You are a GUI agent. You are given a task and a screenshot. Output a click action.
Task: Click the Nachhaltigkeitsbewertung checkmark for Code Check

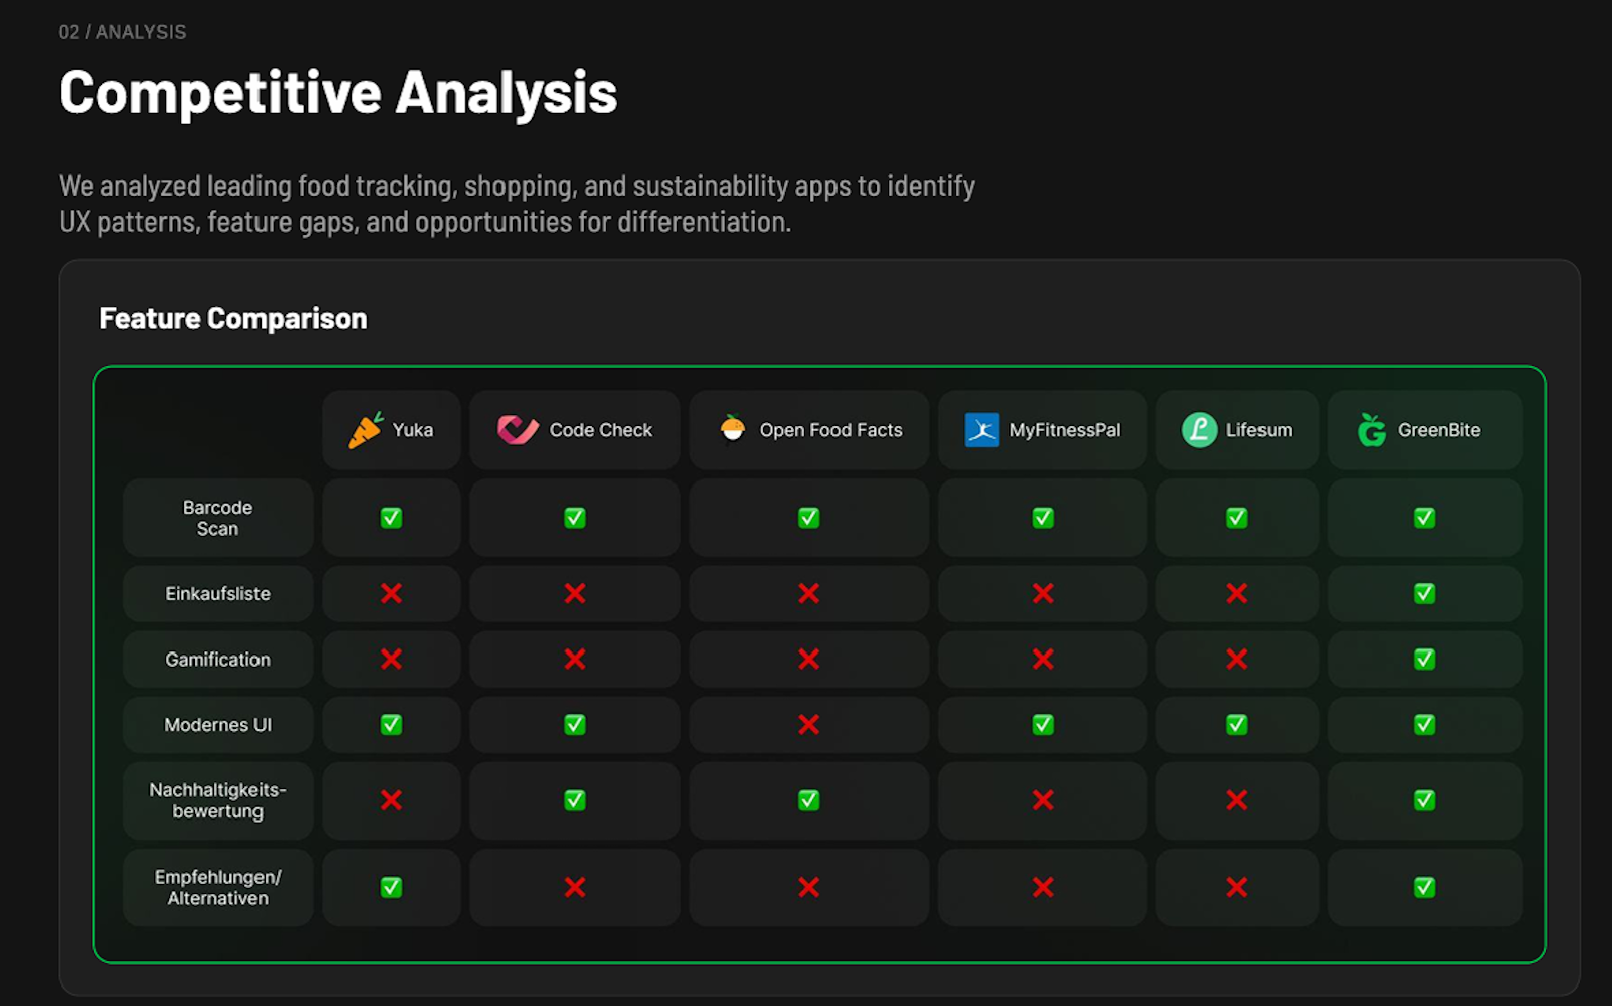pyautogui.click(x=575, y=800)
